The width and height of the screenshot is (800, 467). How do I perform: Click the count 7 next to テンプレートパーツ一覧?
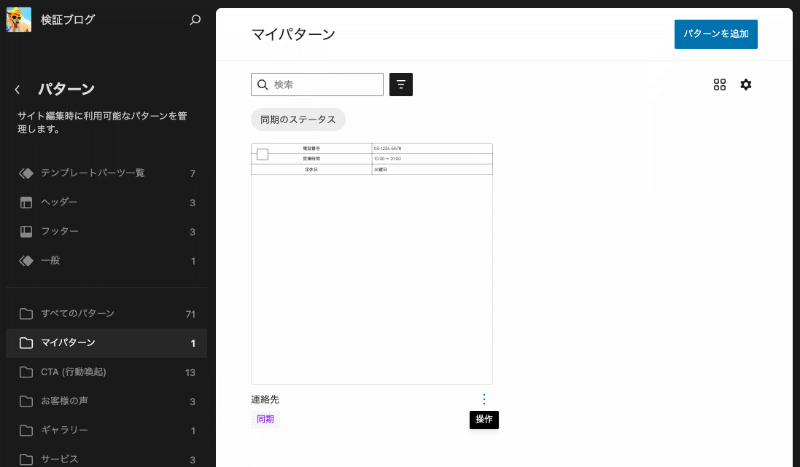(x=192, y=174)
